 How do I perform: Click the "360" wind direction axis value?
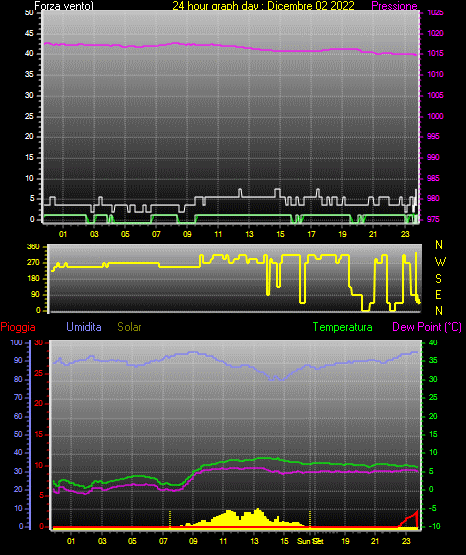(33, 247)
